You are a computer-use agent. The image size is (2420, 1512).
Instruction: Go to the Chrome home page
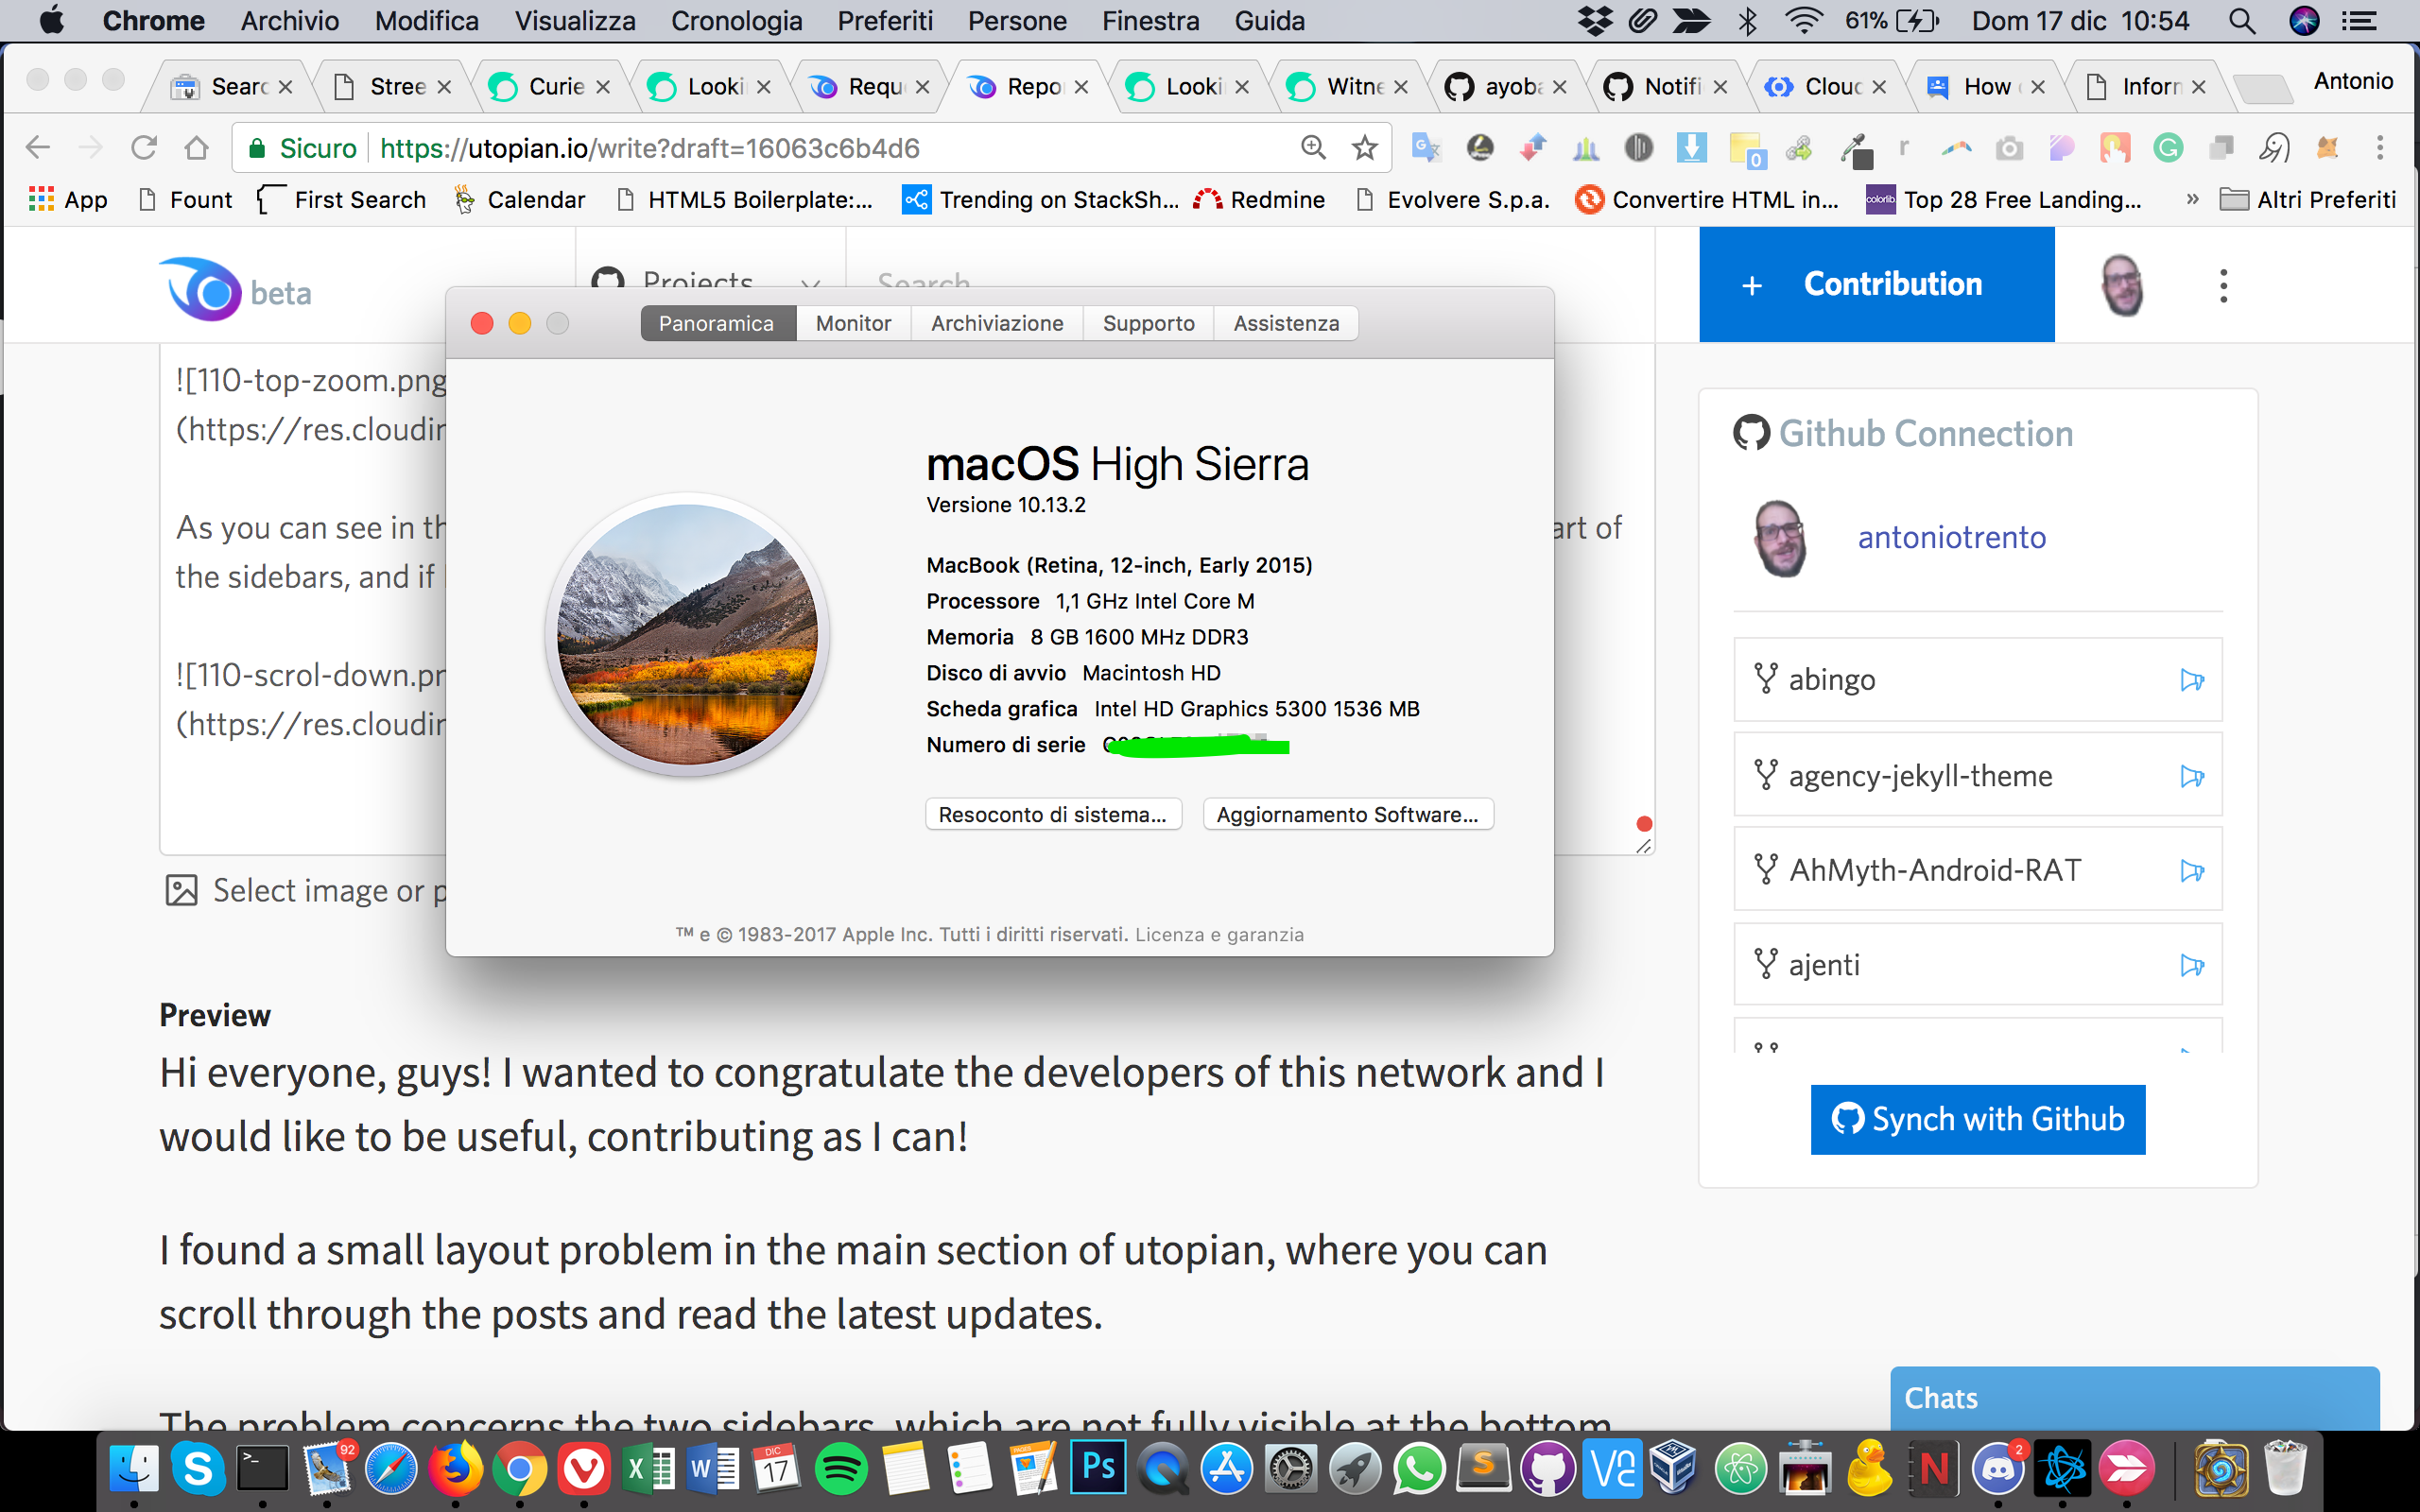pos(197,148)
